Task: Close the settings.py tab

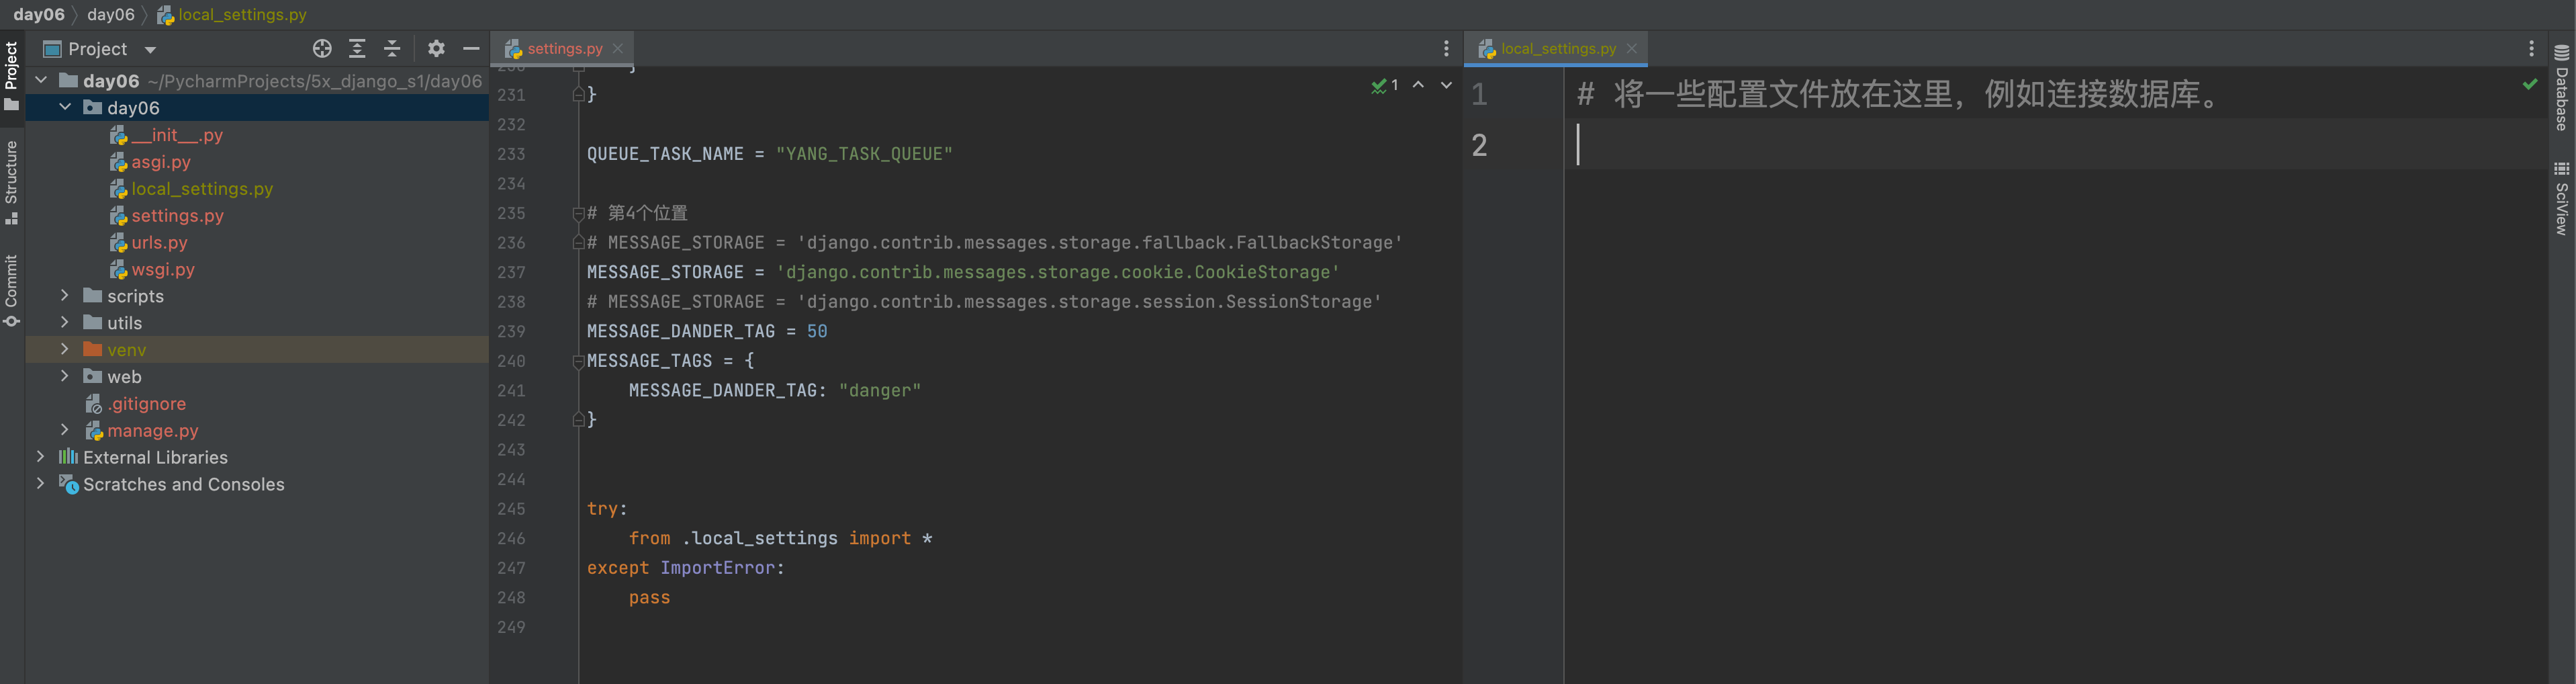Action: coord(618,48)
